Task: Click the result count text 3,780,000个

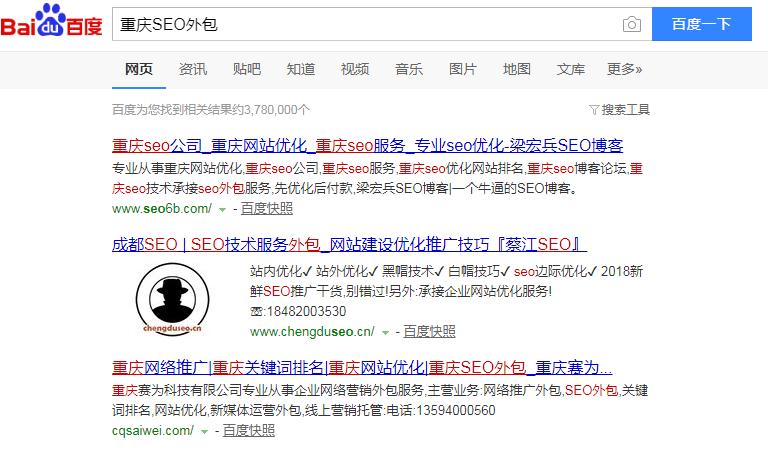Action: pyautogui.click(x=277, y=109)
